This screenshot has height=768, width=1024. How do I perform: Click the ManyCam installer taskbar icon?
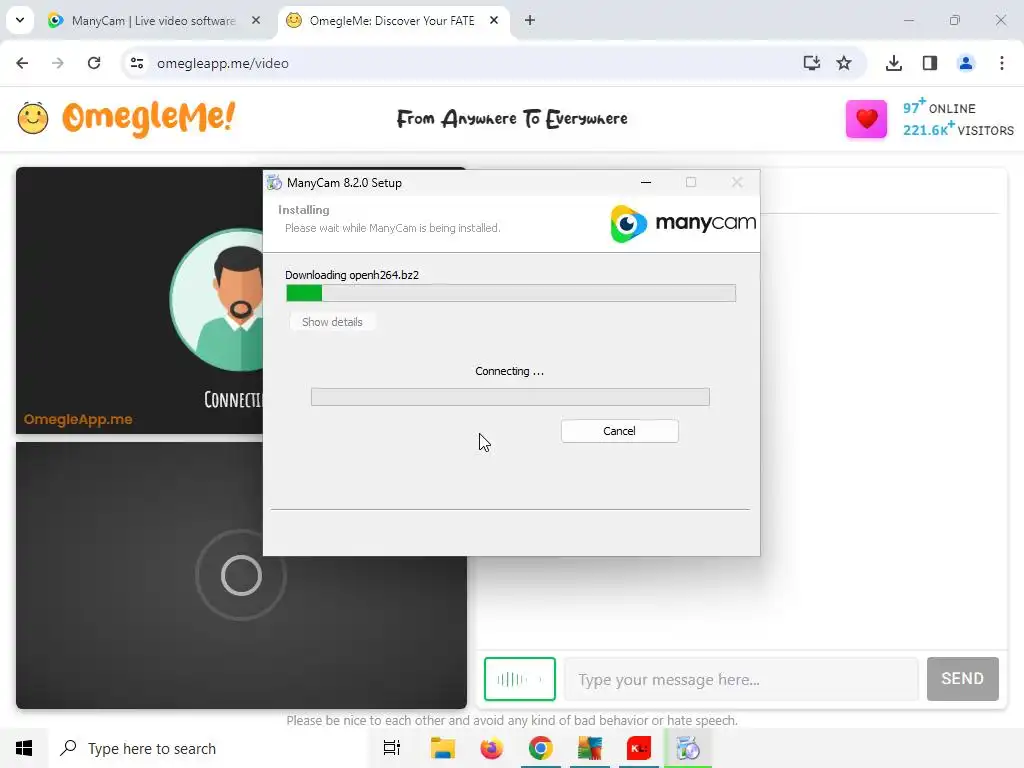coord(688,748)
